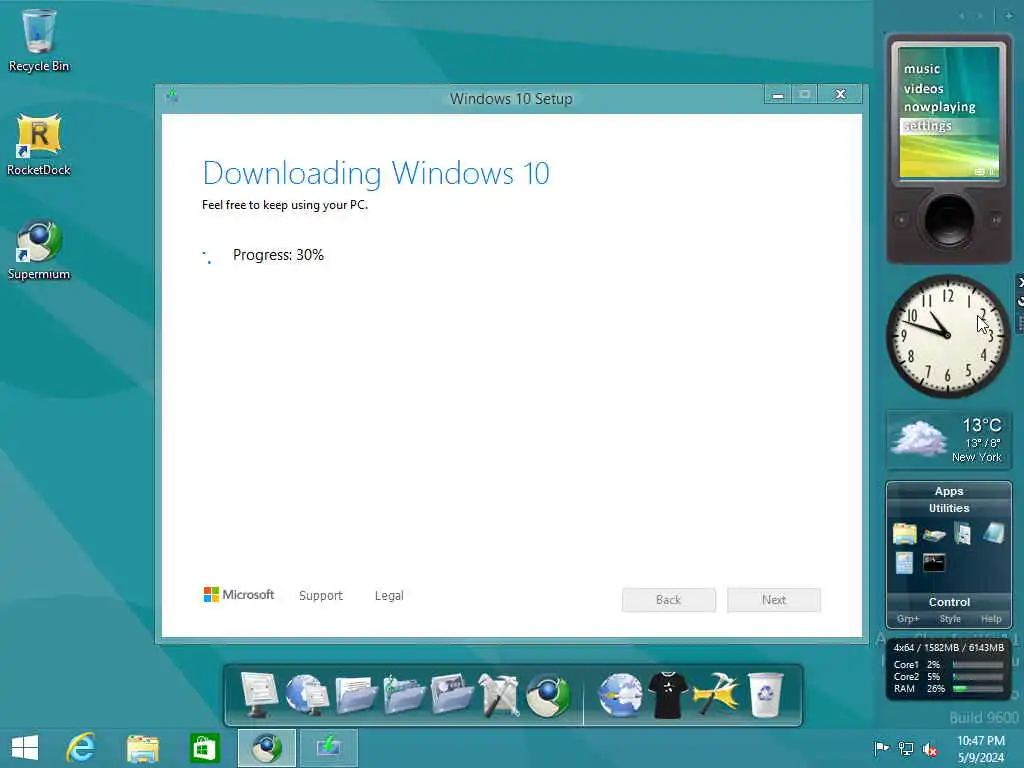Expand Apps section in launcher gadget

coord(949,491)
